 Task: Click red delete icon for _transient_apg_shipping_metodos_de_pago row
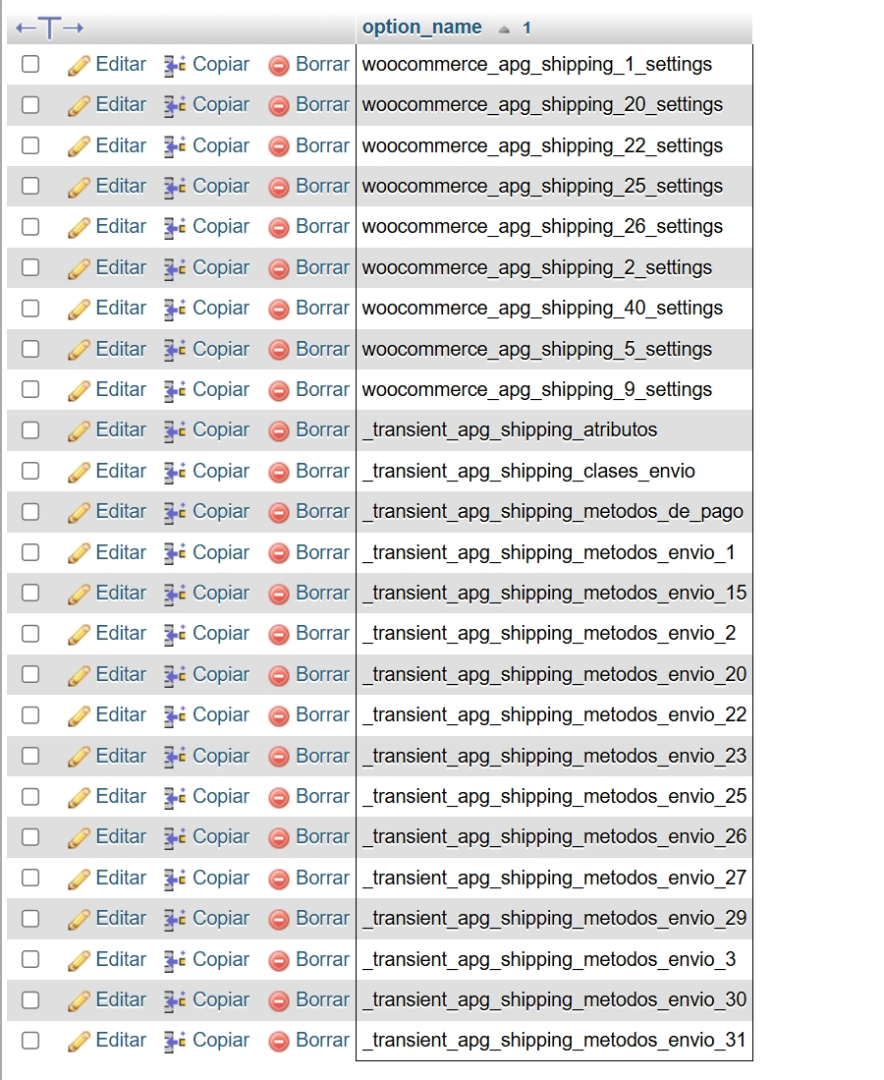(279, 512)
